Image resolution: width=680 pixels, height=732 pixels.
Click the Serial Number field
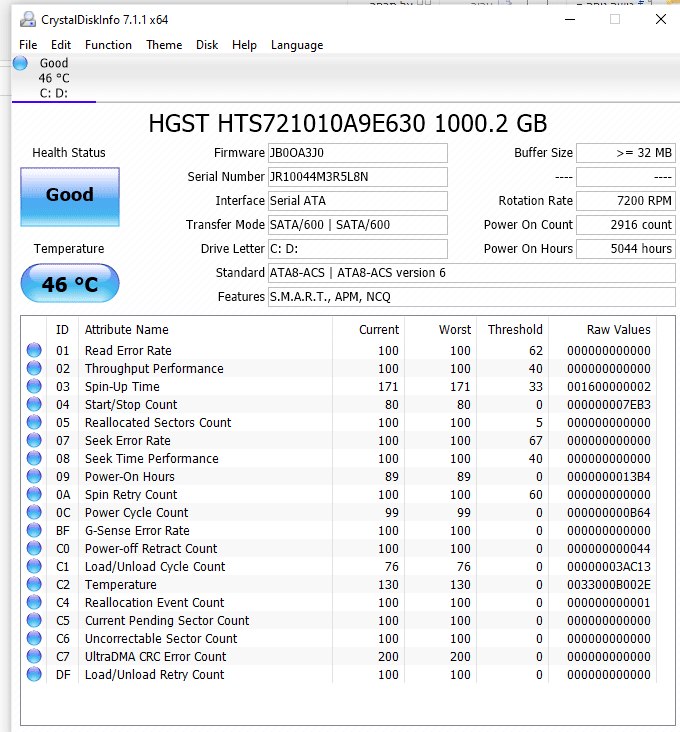click(357, 177)
